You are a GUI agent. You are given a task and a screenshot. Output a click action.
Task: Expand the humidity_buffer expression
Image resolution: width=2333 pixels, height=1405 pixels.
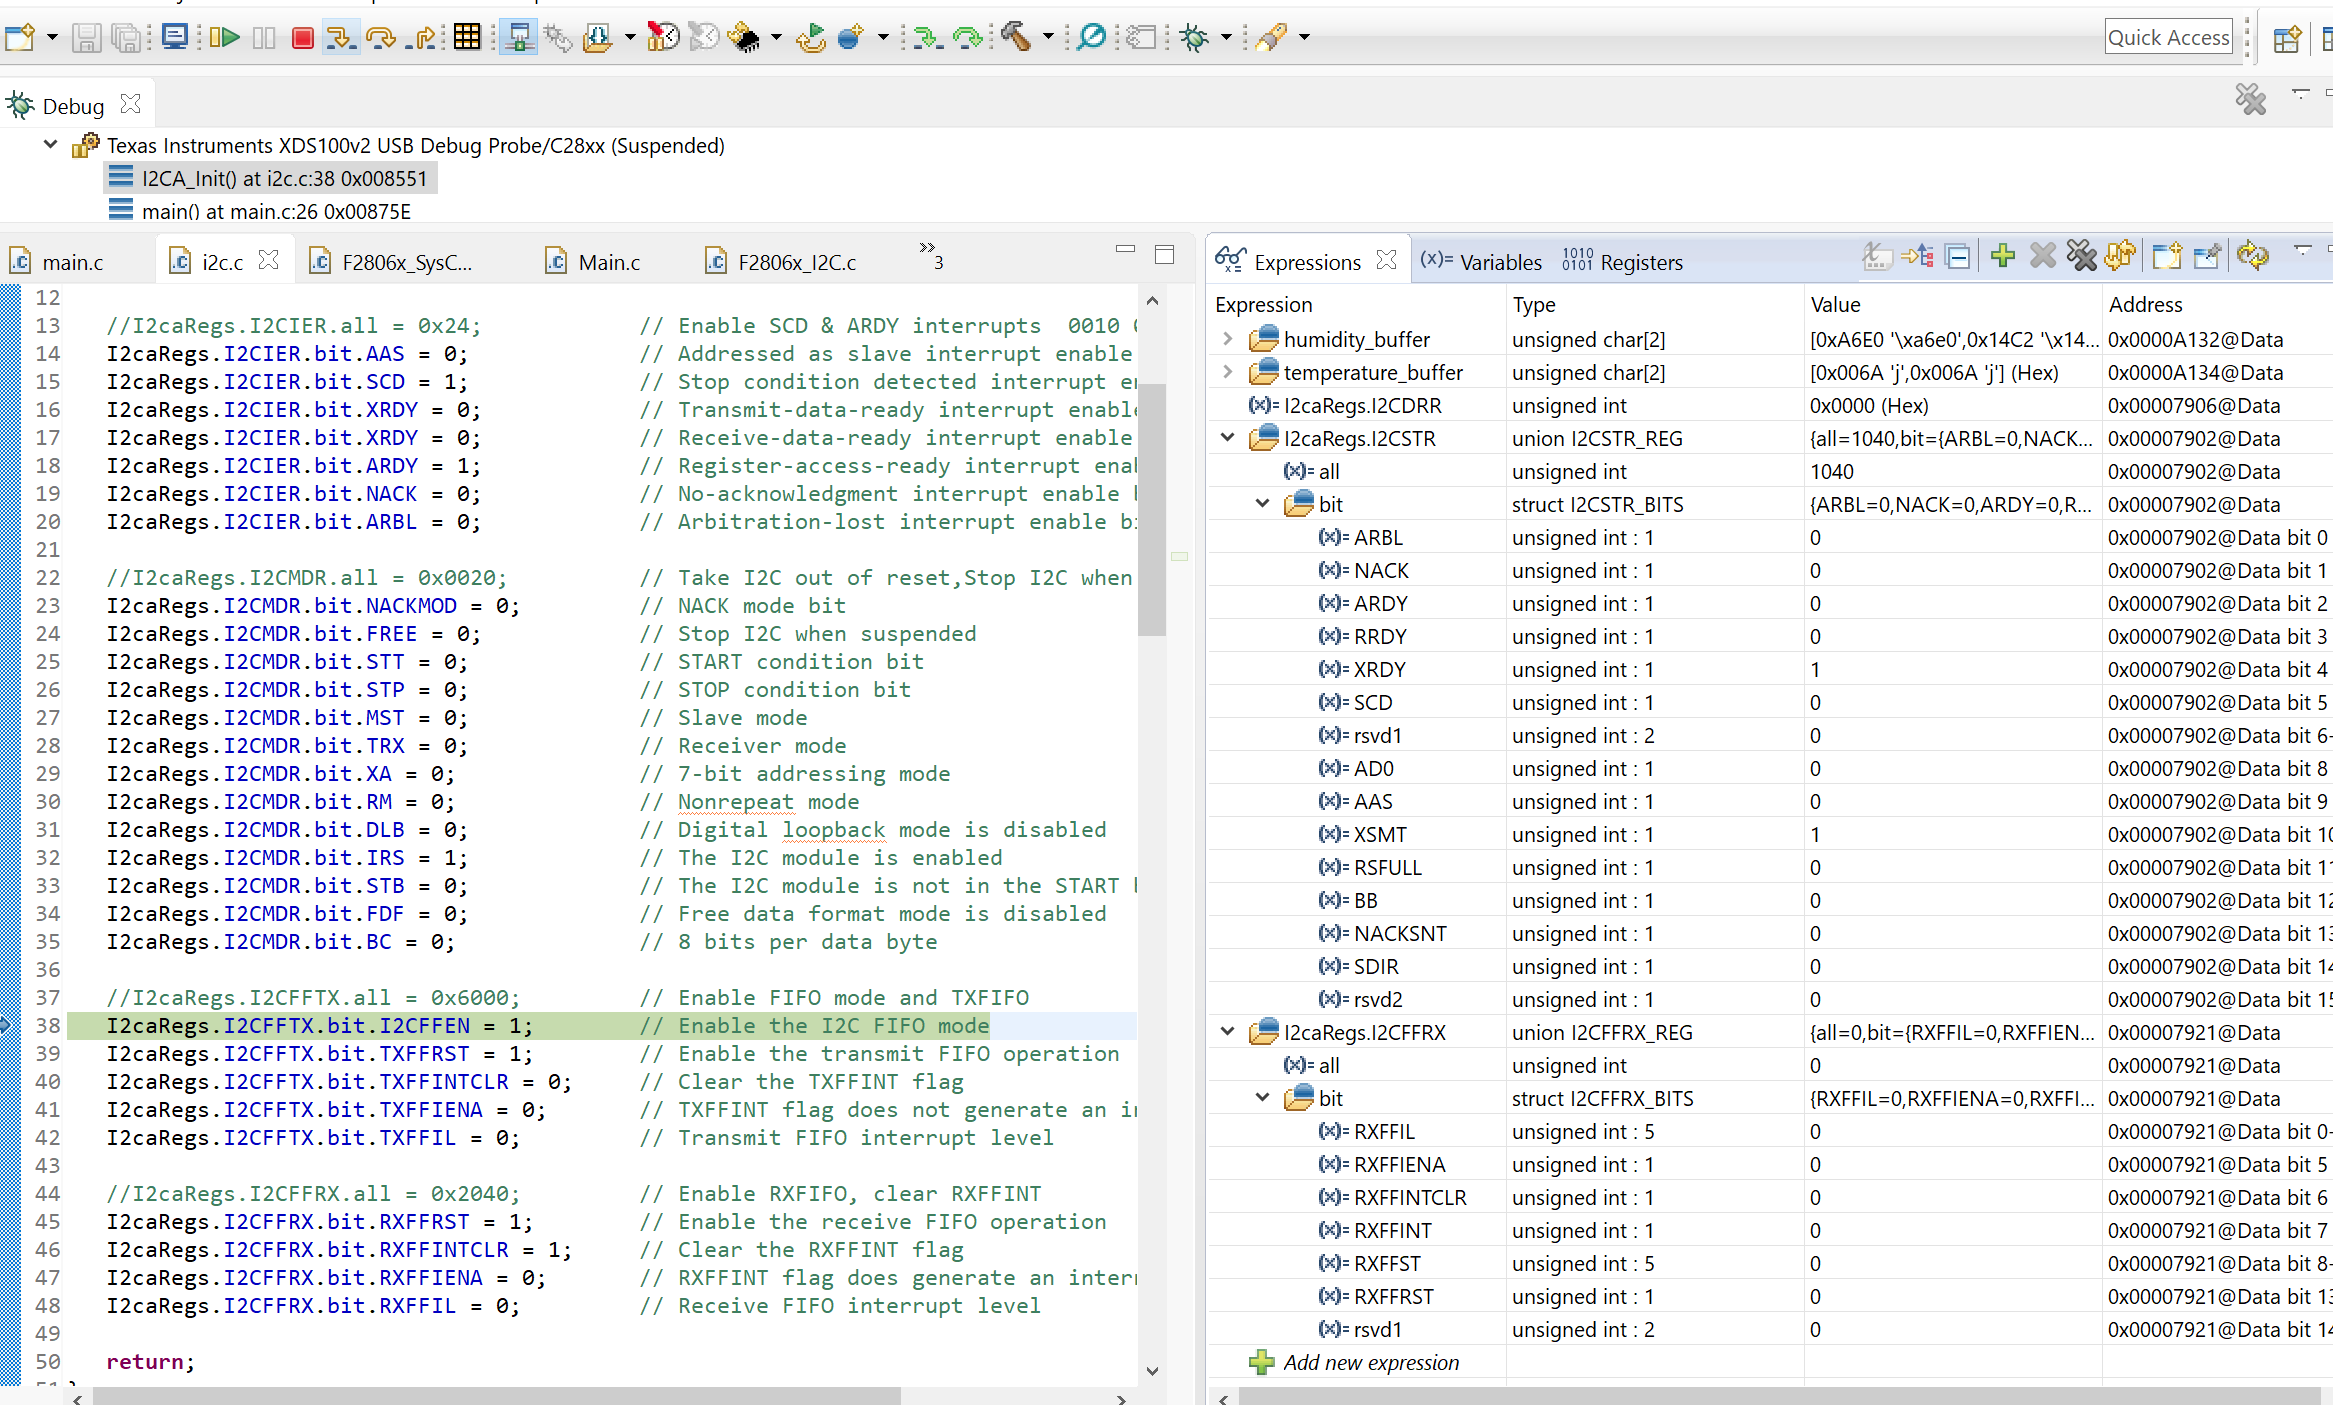coord(1227,339)
